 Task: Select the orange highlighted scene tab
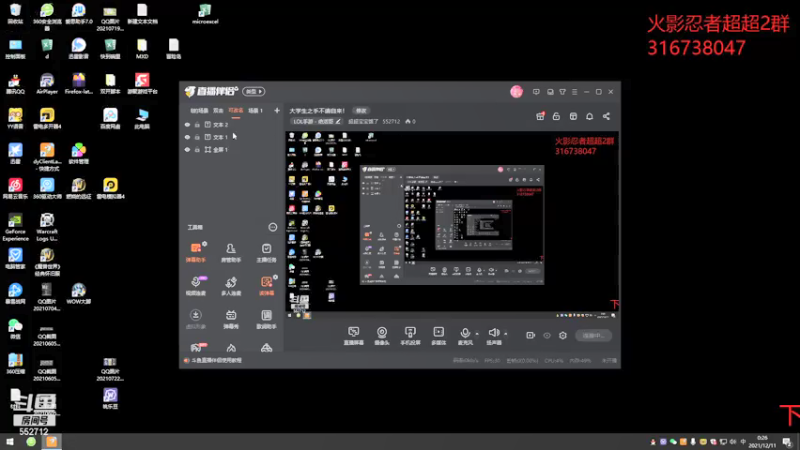[x=235, y=110]
